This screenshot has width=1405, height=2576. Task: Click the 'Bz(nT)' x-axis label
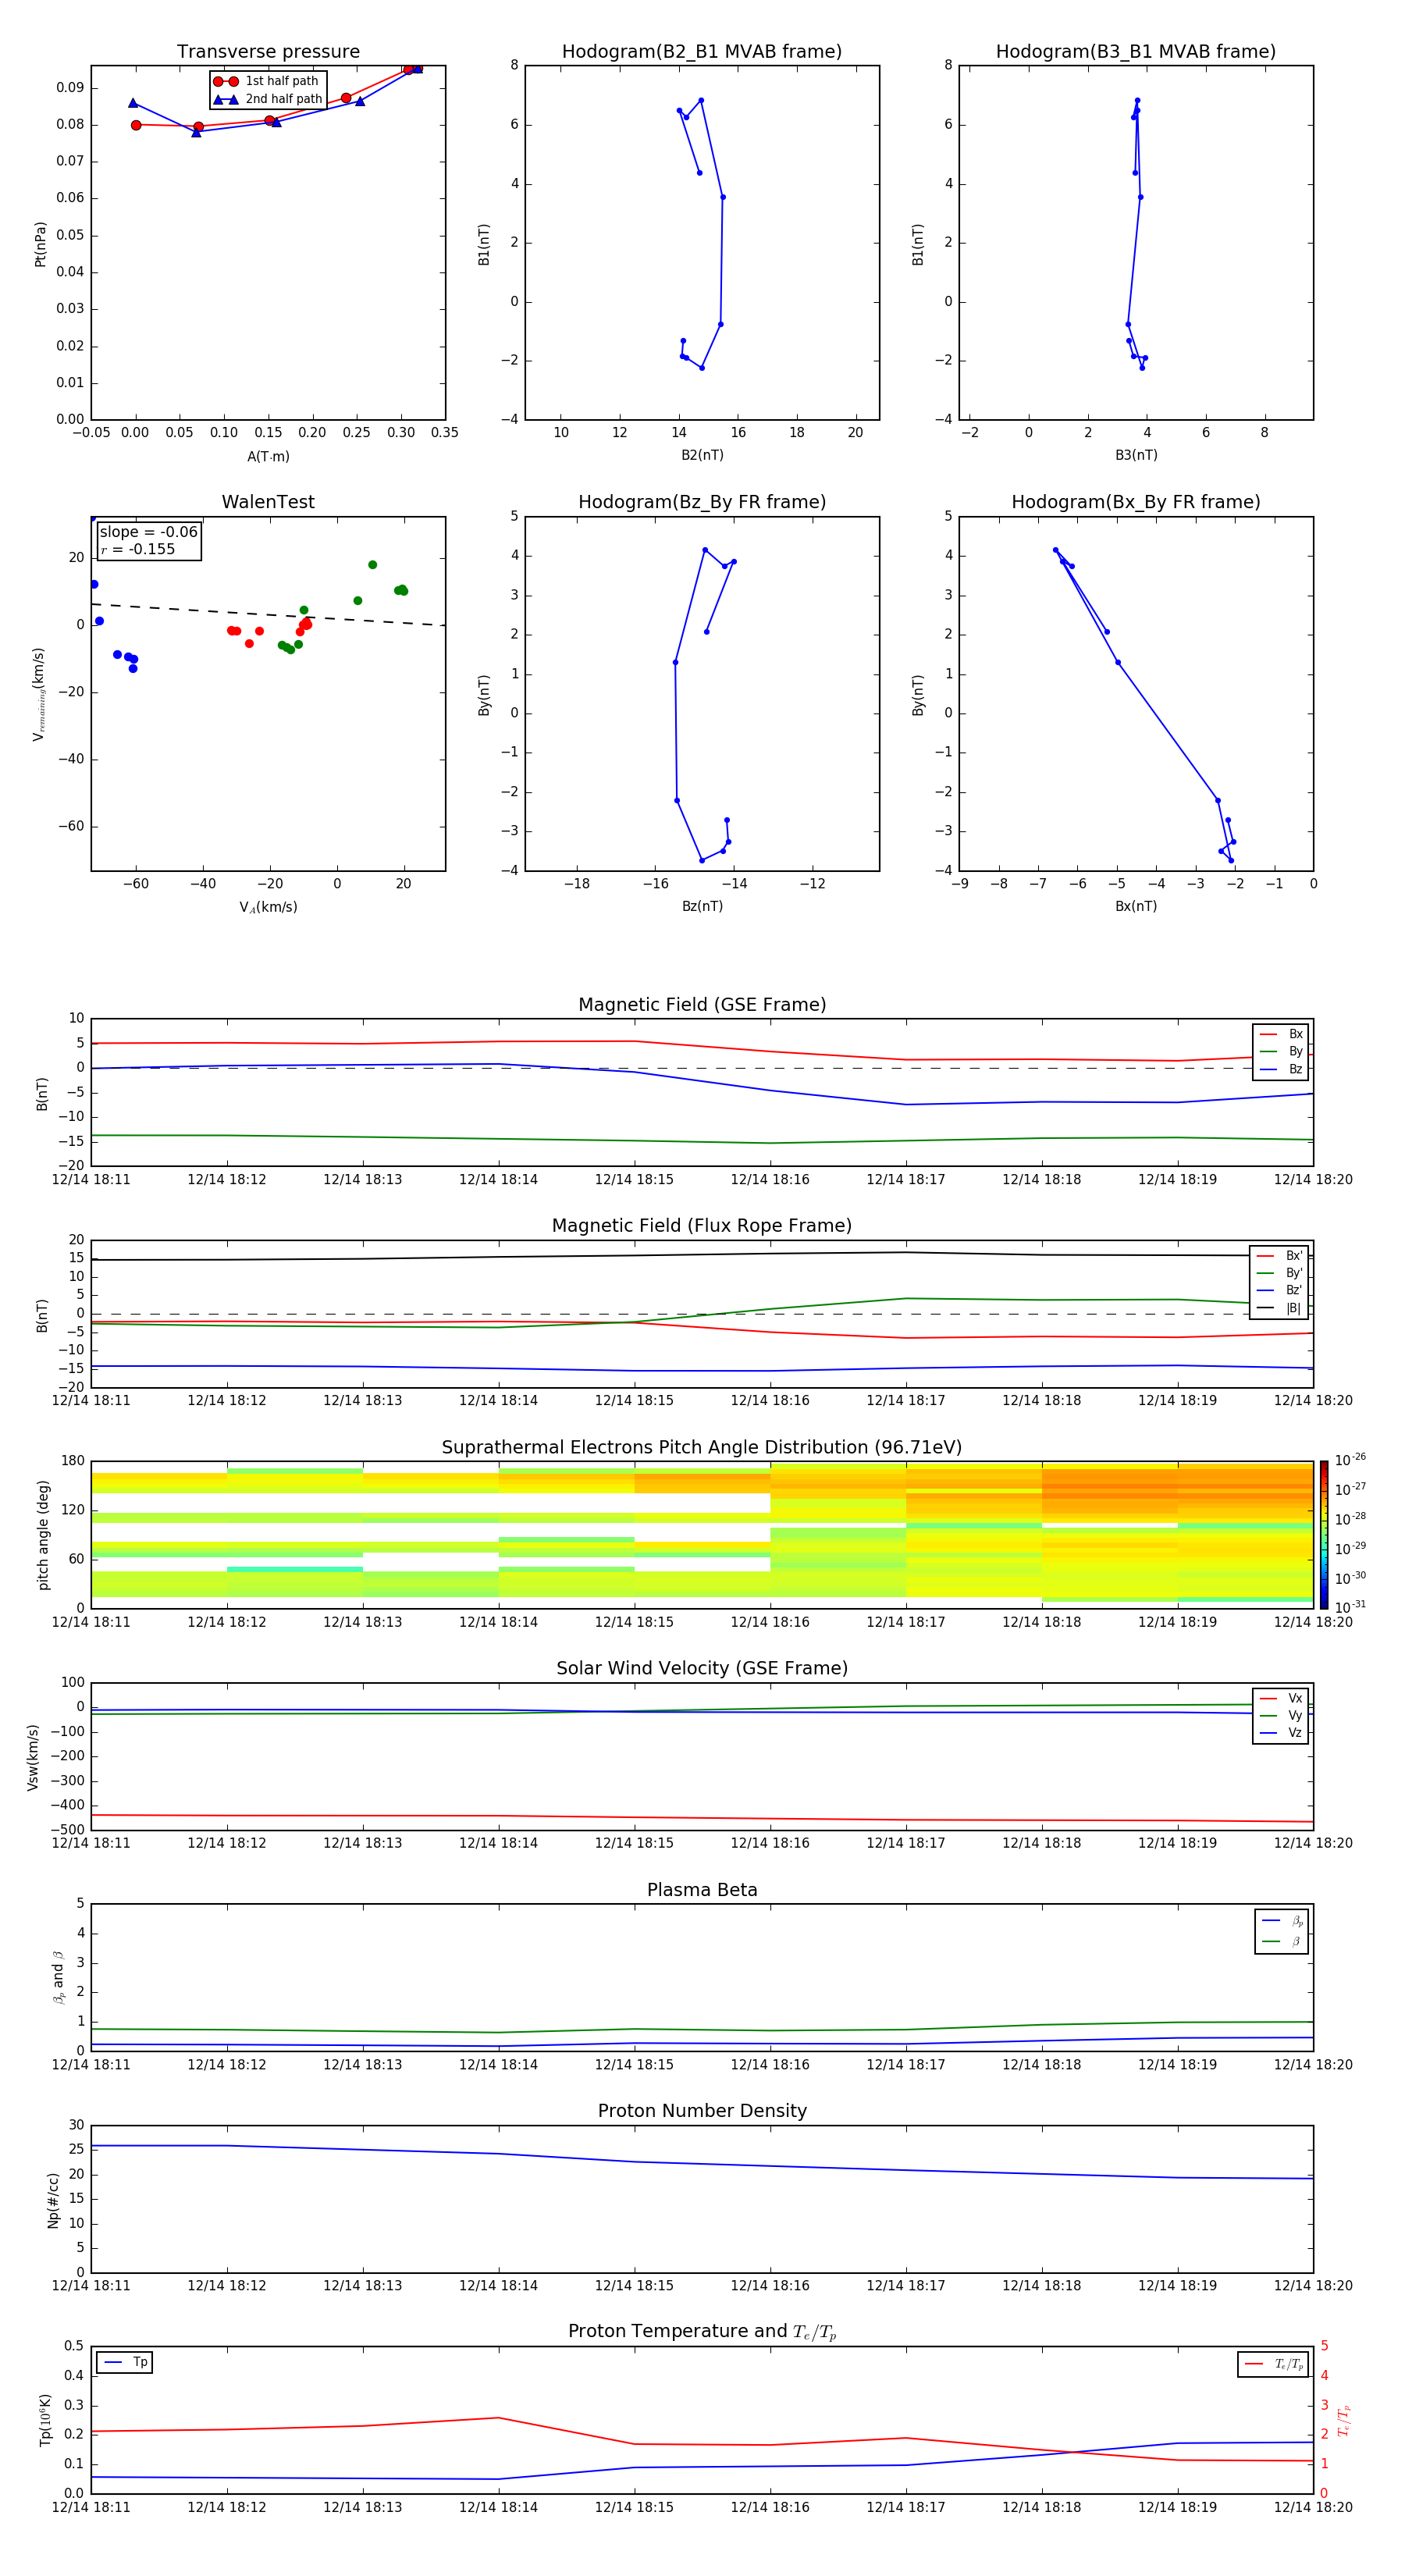702,906
